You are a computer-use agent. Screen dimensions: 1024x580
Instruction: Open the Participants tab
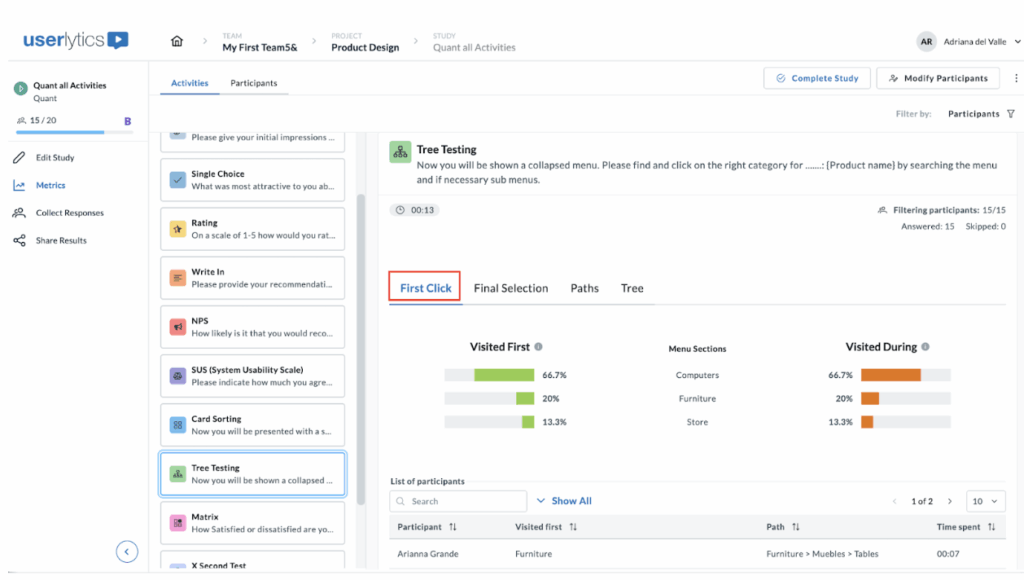[252, 83]
